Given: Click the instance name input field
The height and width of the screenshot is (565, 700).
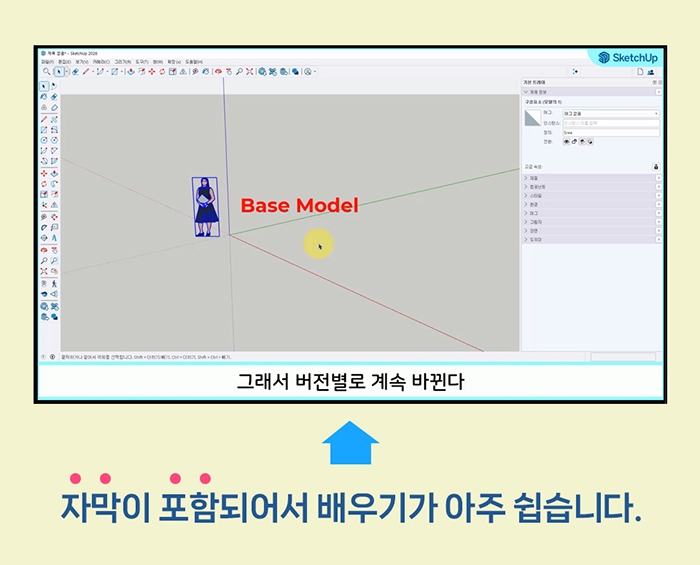Looking at the screenshot, I should (x=611, y=123).
